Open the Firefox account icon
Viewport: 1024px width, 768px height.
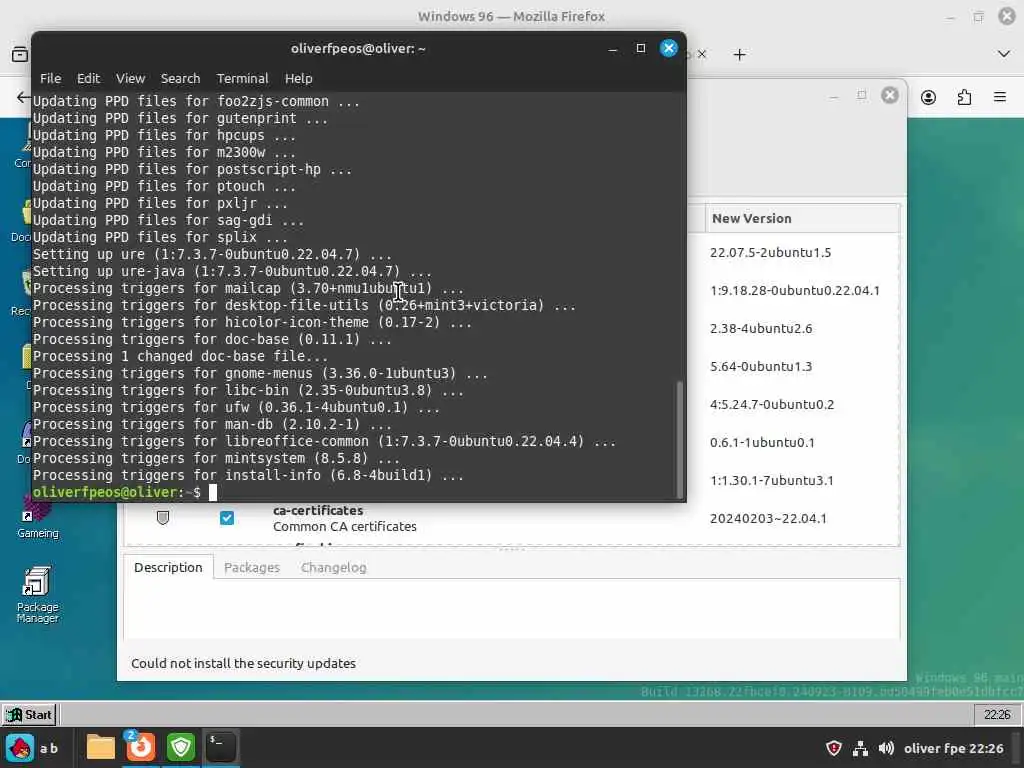point(928,97)
